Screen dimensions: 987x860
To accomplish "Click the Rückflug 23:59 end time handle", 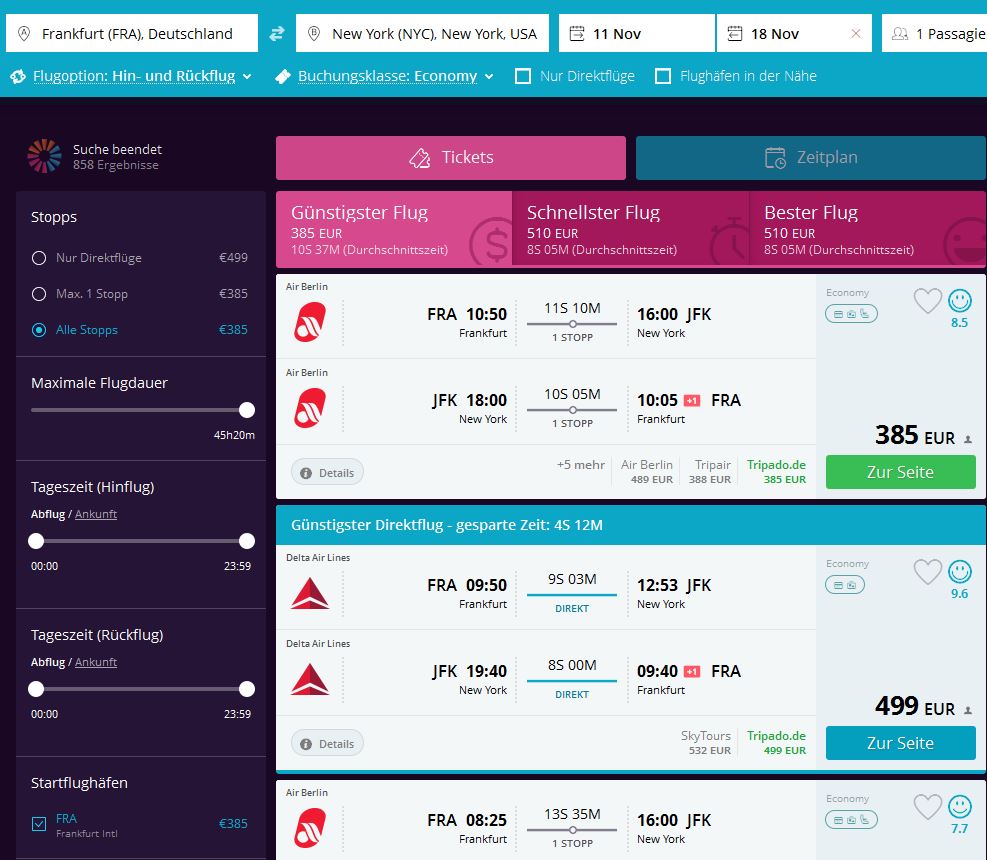I will tap(247, 689).
